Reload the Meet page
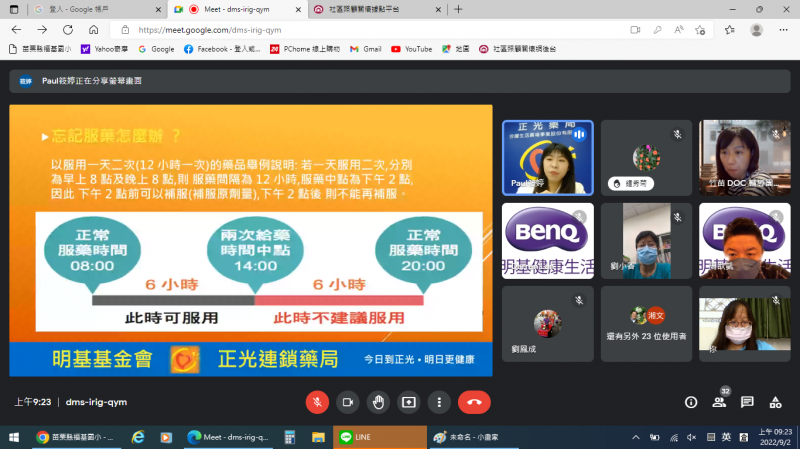This screenshot has height=449, width=800. pyautogui.click(x=68, y=30)
